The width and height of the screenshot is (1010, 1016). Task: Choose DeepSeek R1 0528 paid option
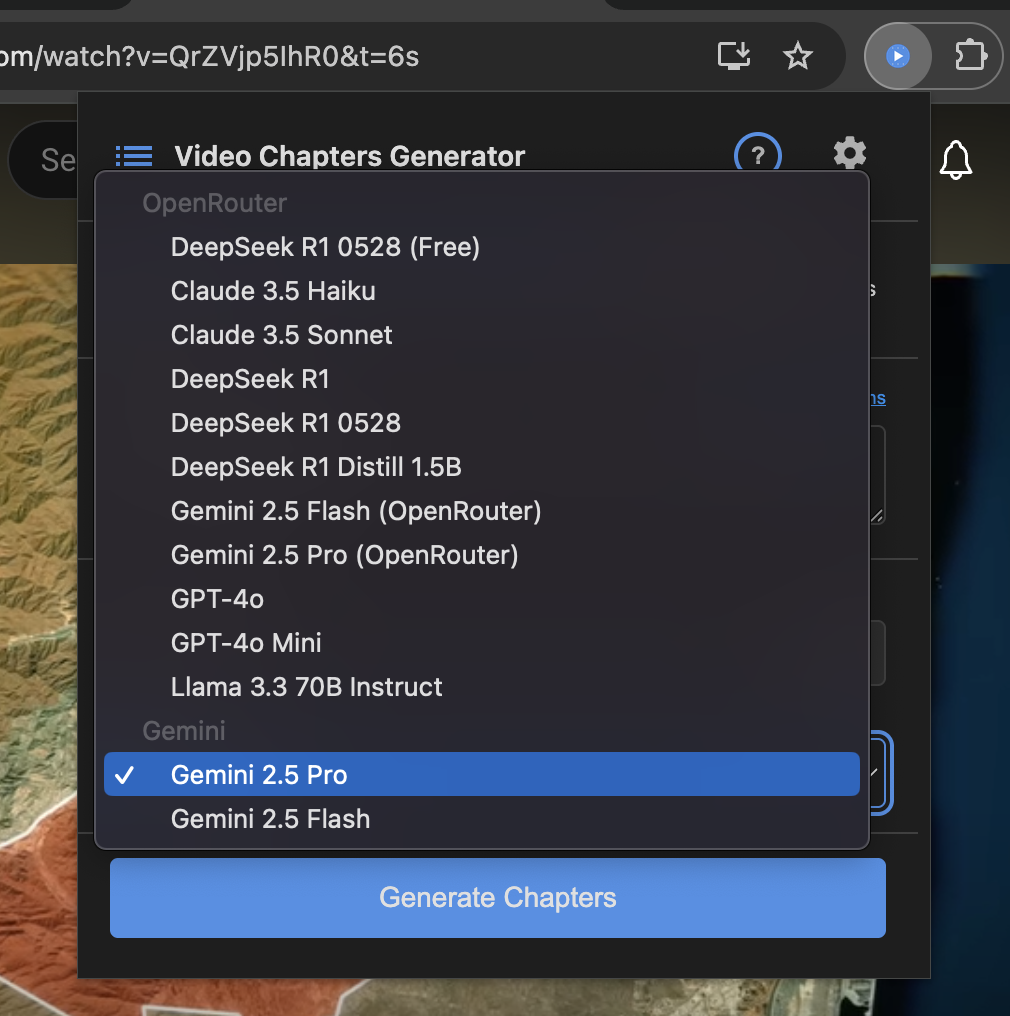click(x=482, y=423)
